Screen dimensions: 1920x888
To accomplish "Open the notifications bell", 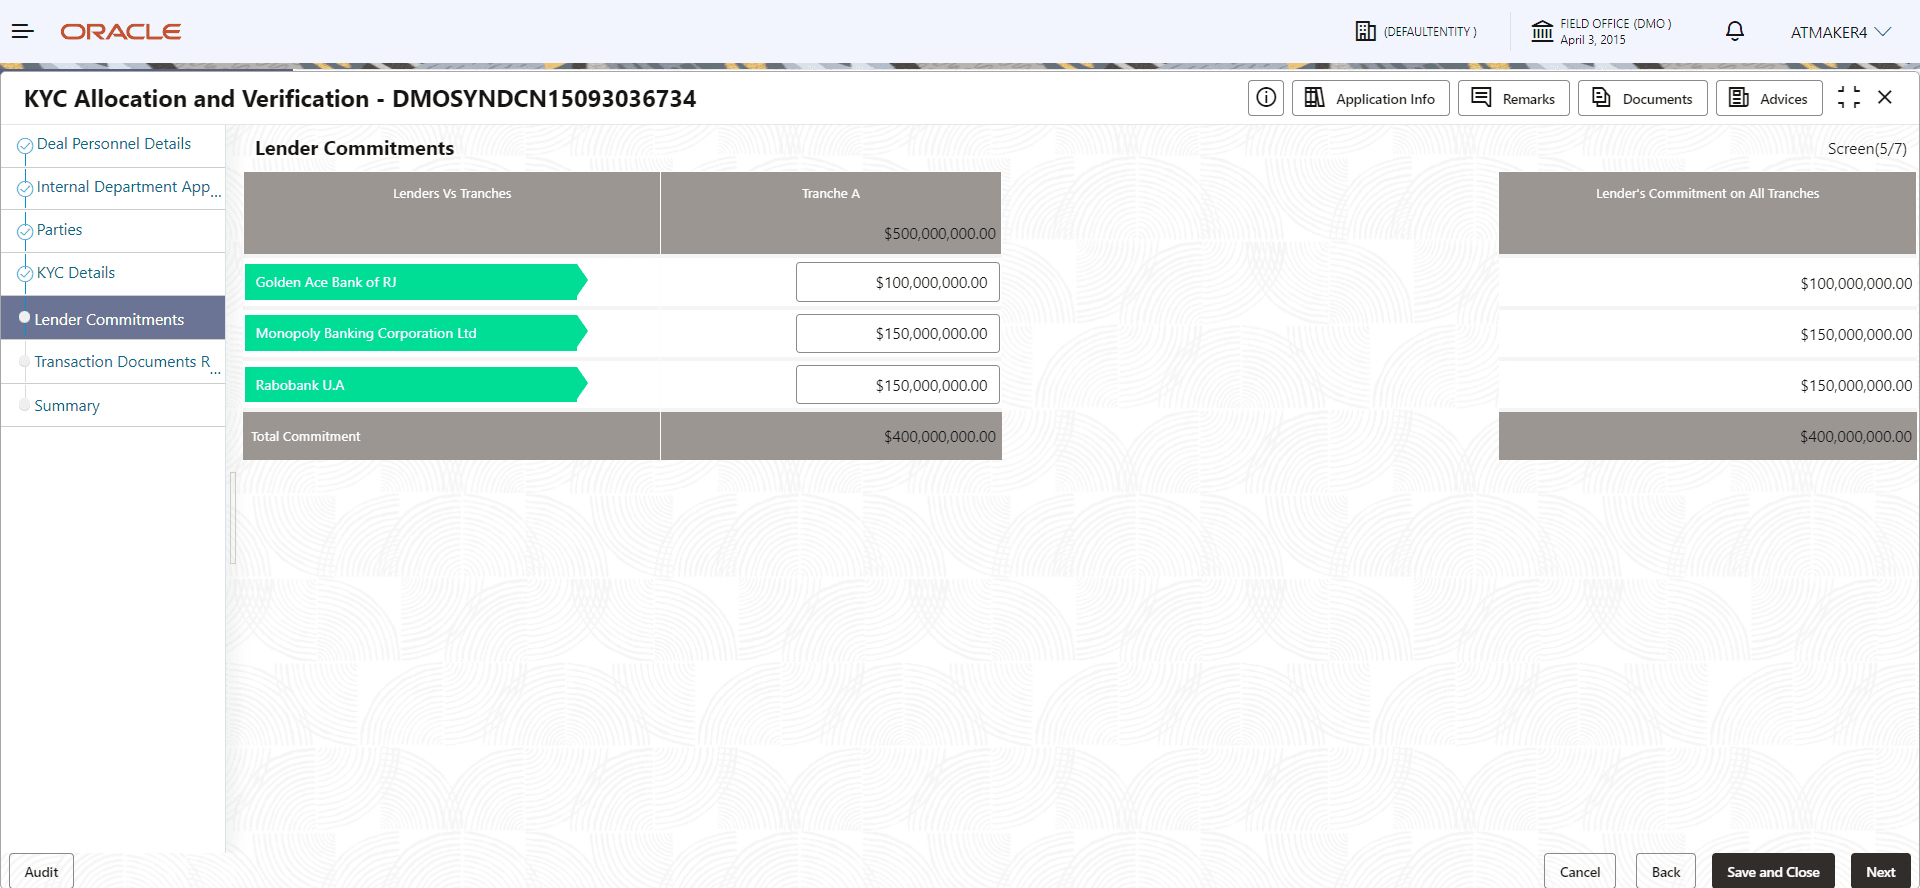I will click(x=1735, y=32).
